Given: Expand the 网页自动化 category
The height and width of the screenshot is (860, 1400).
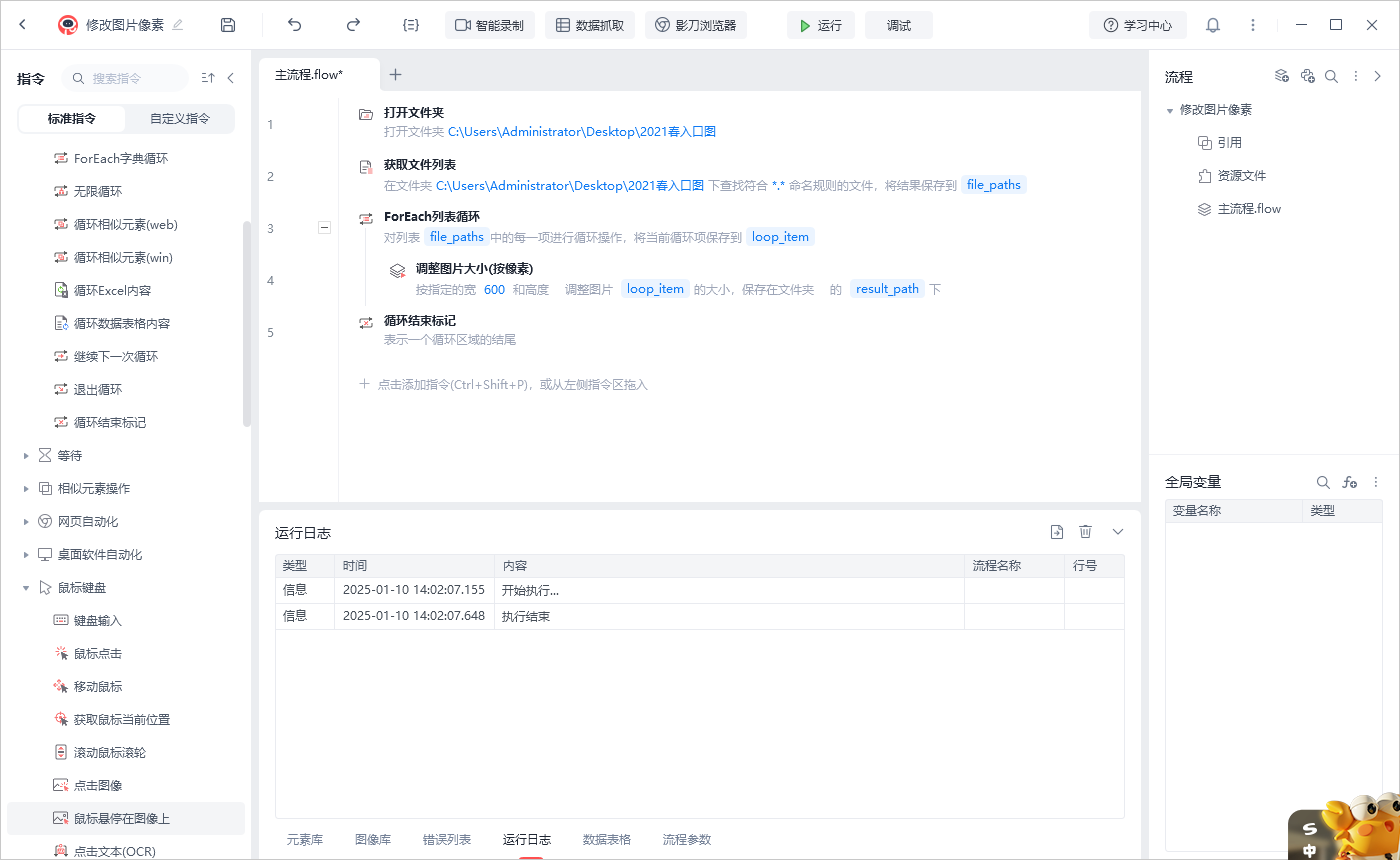Looking at the screenshot, I should pyautogui.click(x=26, y=522).
